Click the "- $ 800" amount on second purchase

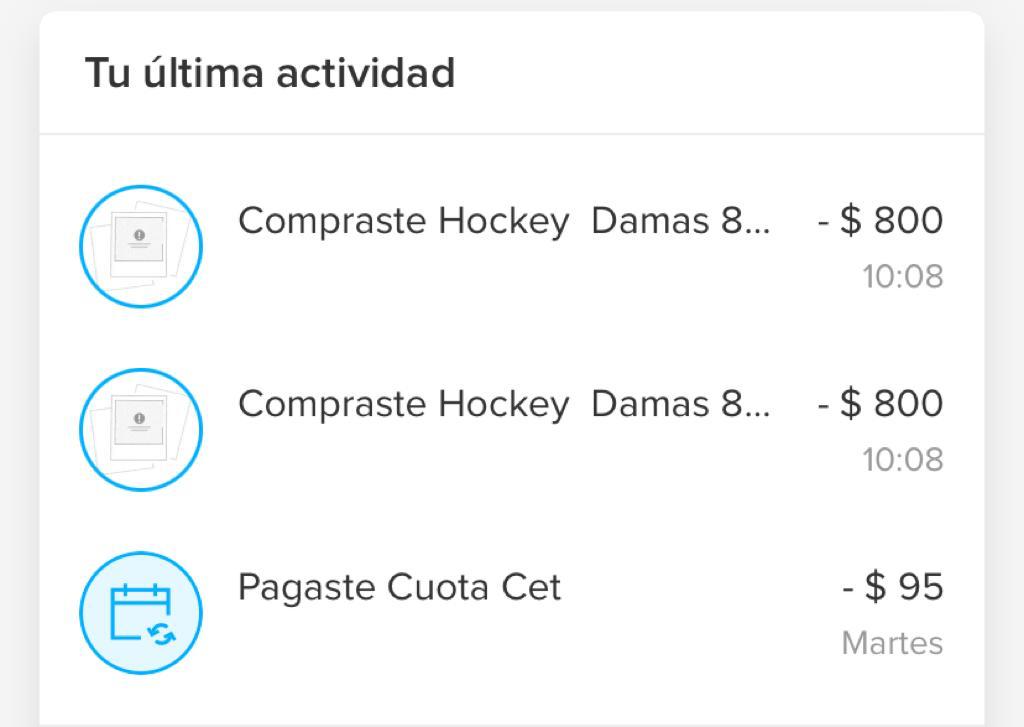pos(880,404)
